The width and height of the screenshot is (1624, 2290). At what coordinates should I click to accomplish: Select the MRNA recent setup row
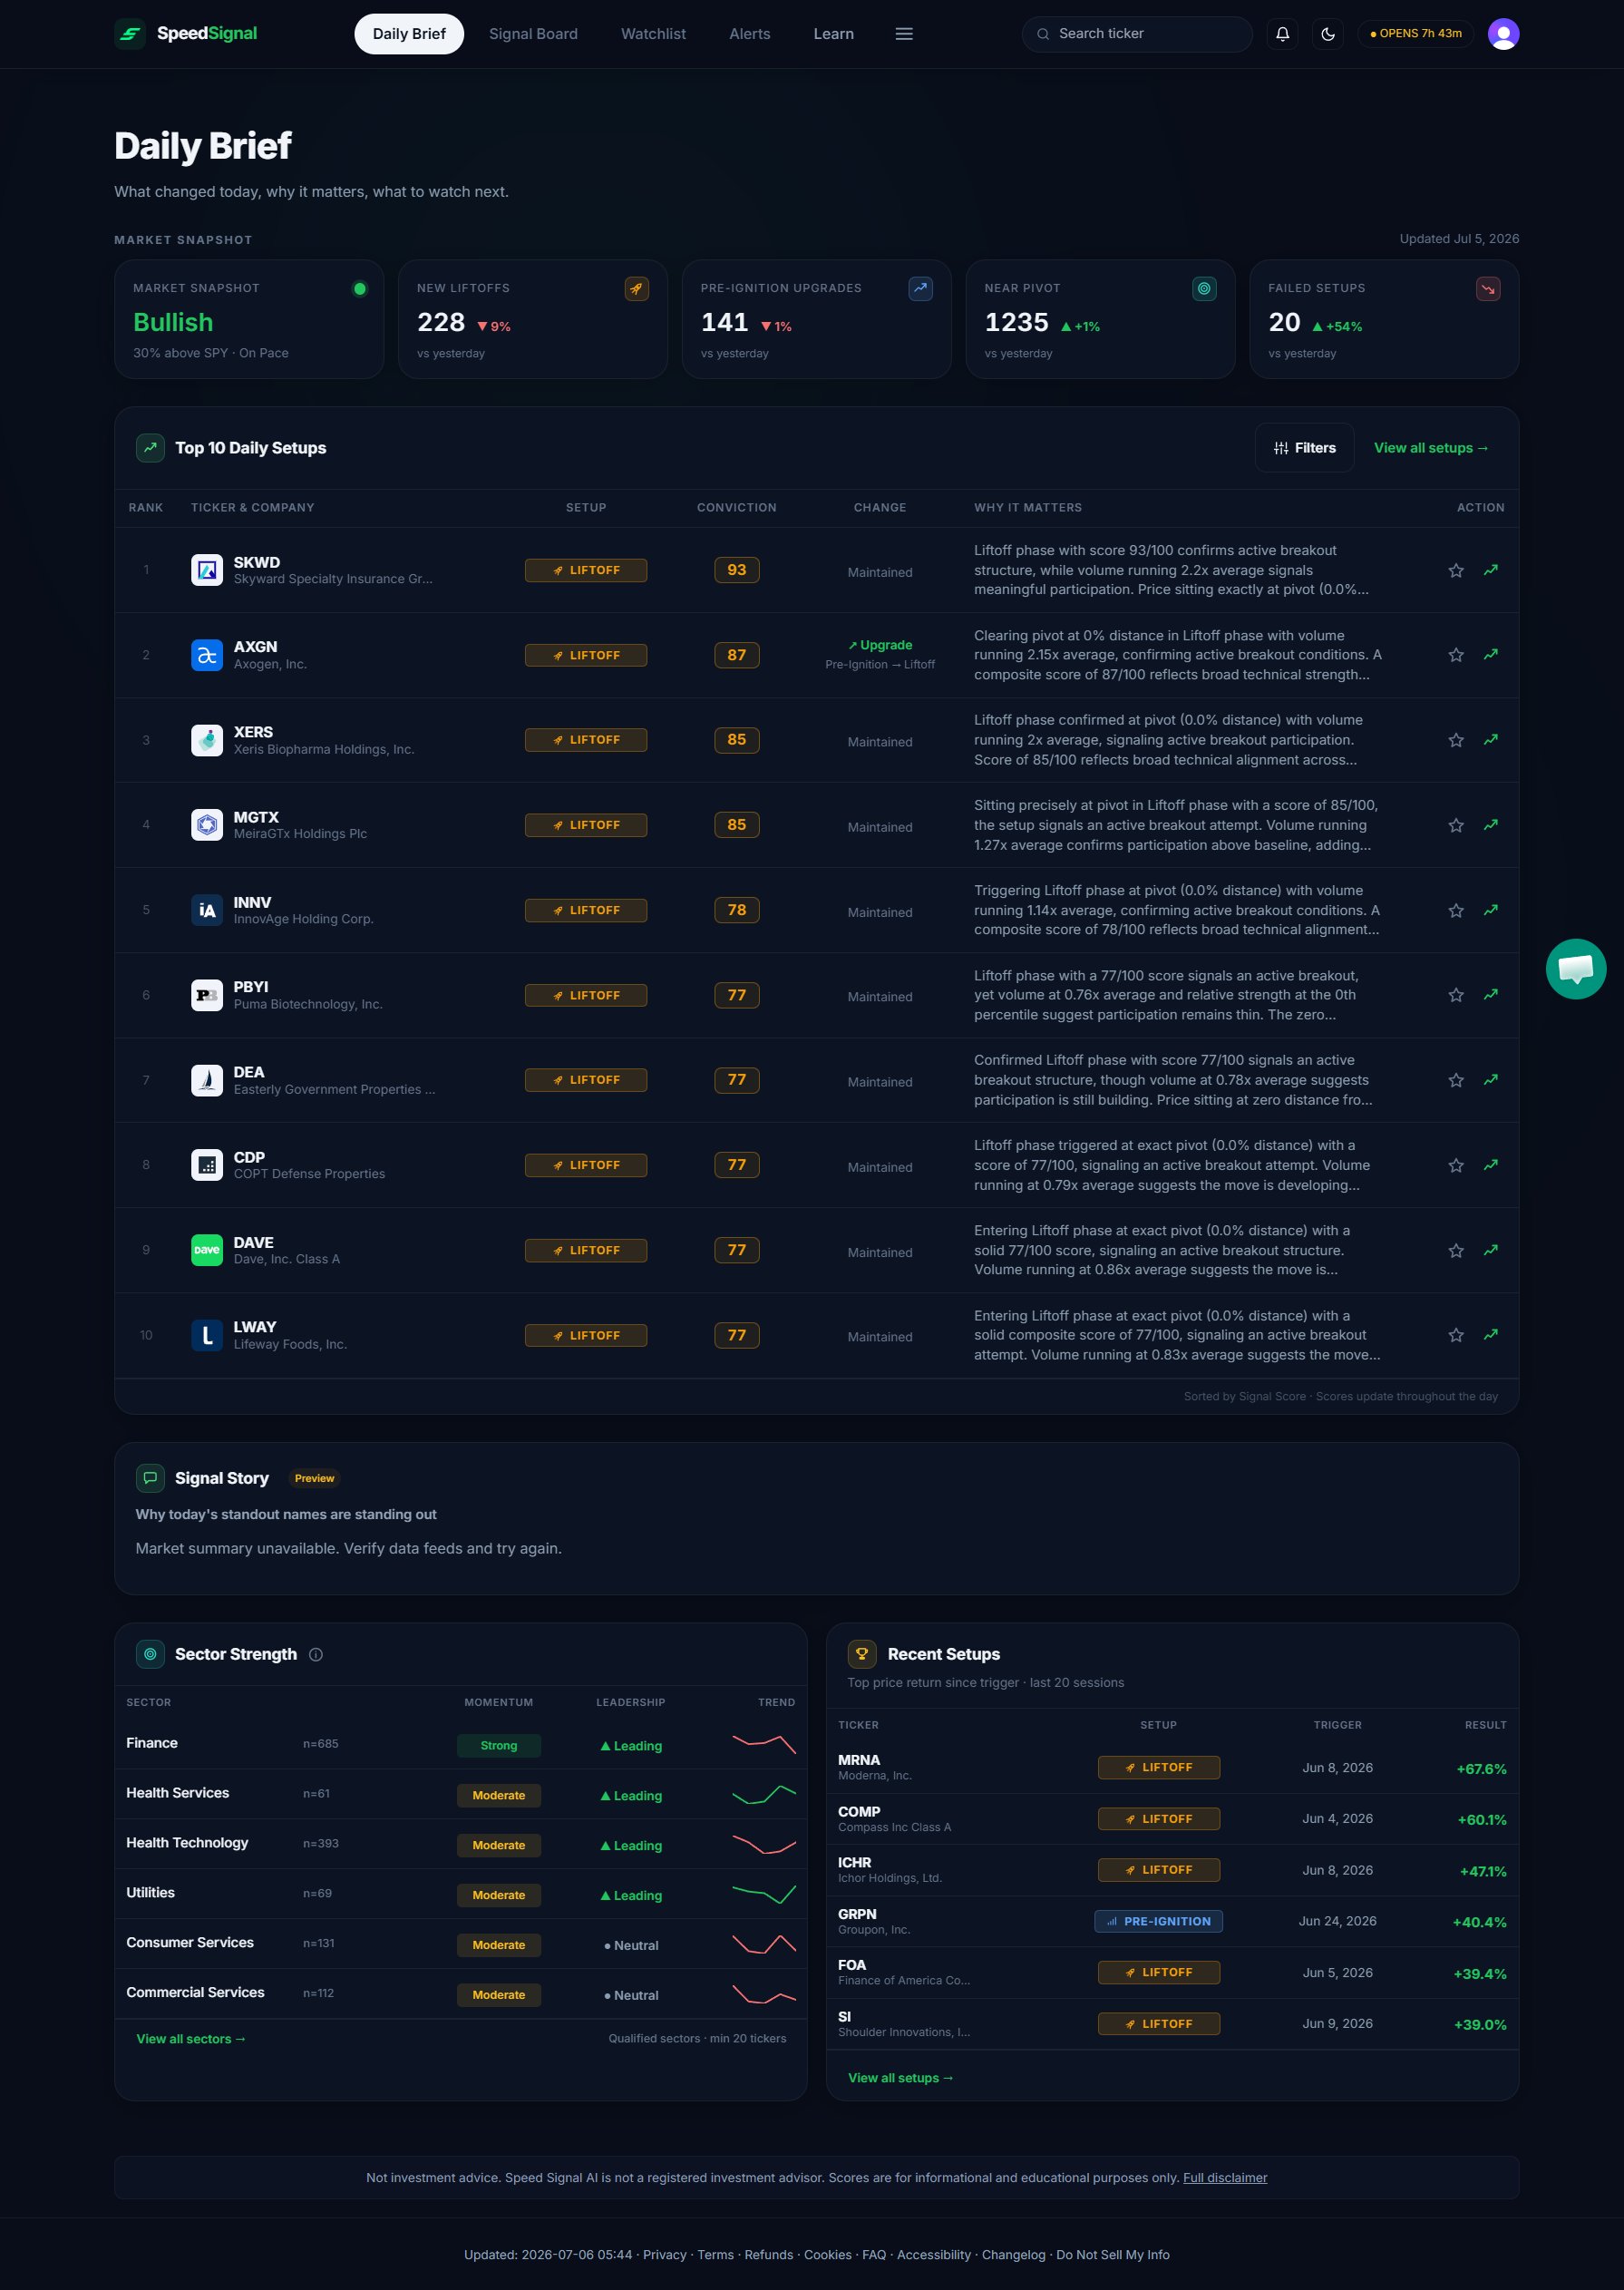click(x=1172, y=1768)
